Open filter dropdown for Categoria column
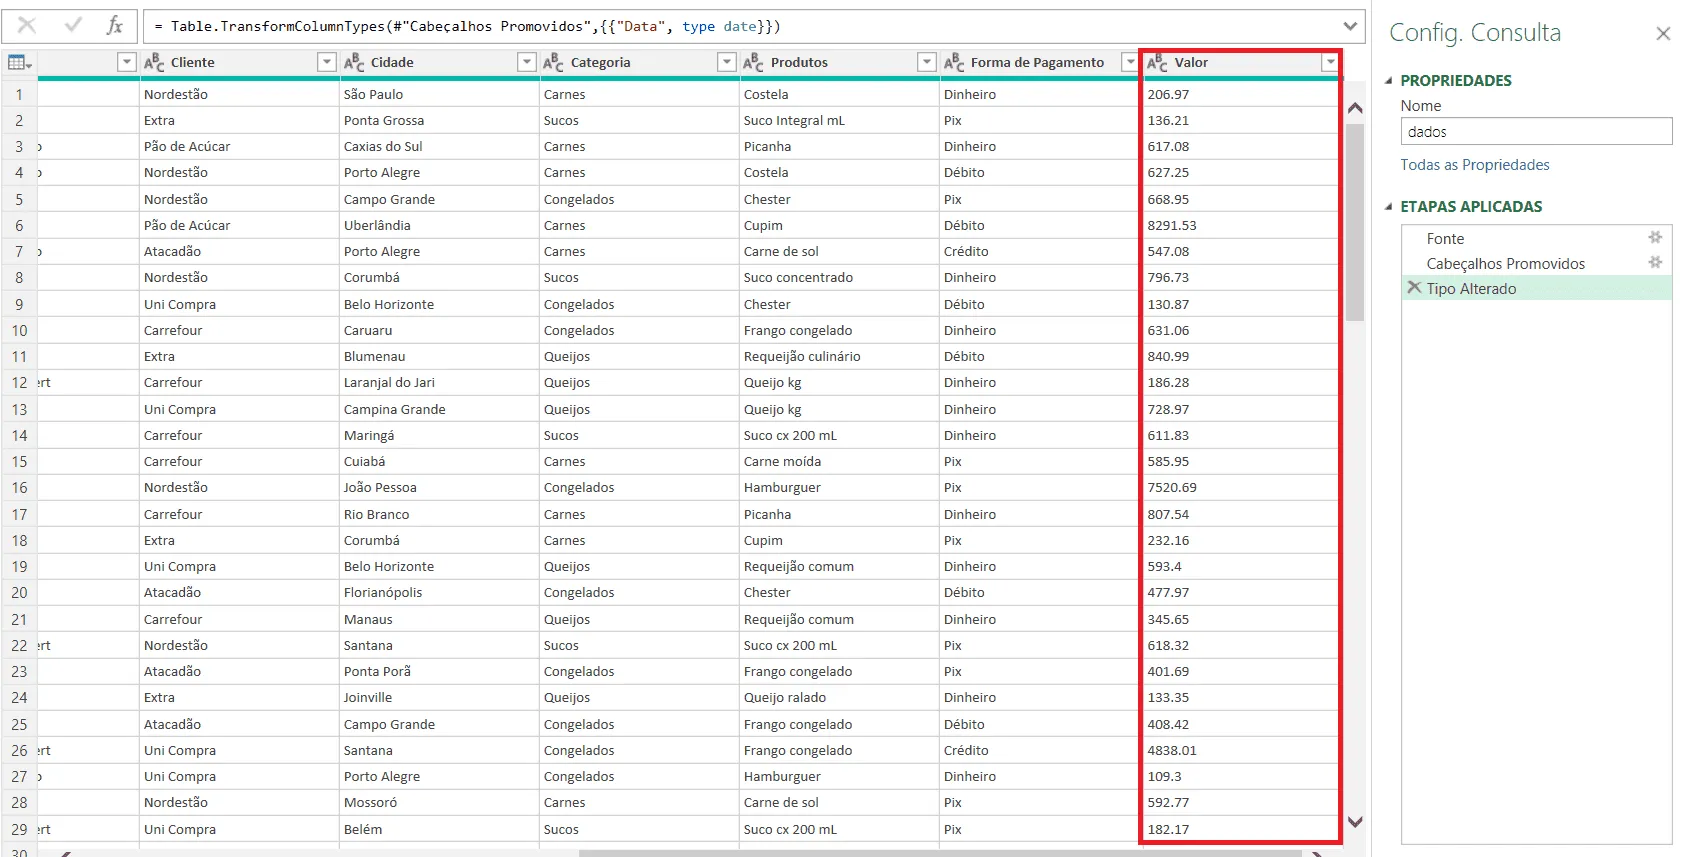This screenshot has width=1685, height=857. (727, 63)
